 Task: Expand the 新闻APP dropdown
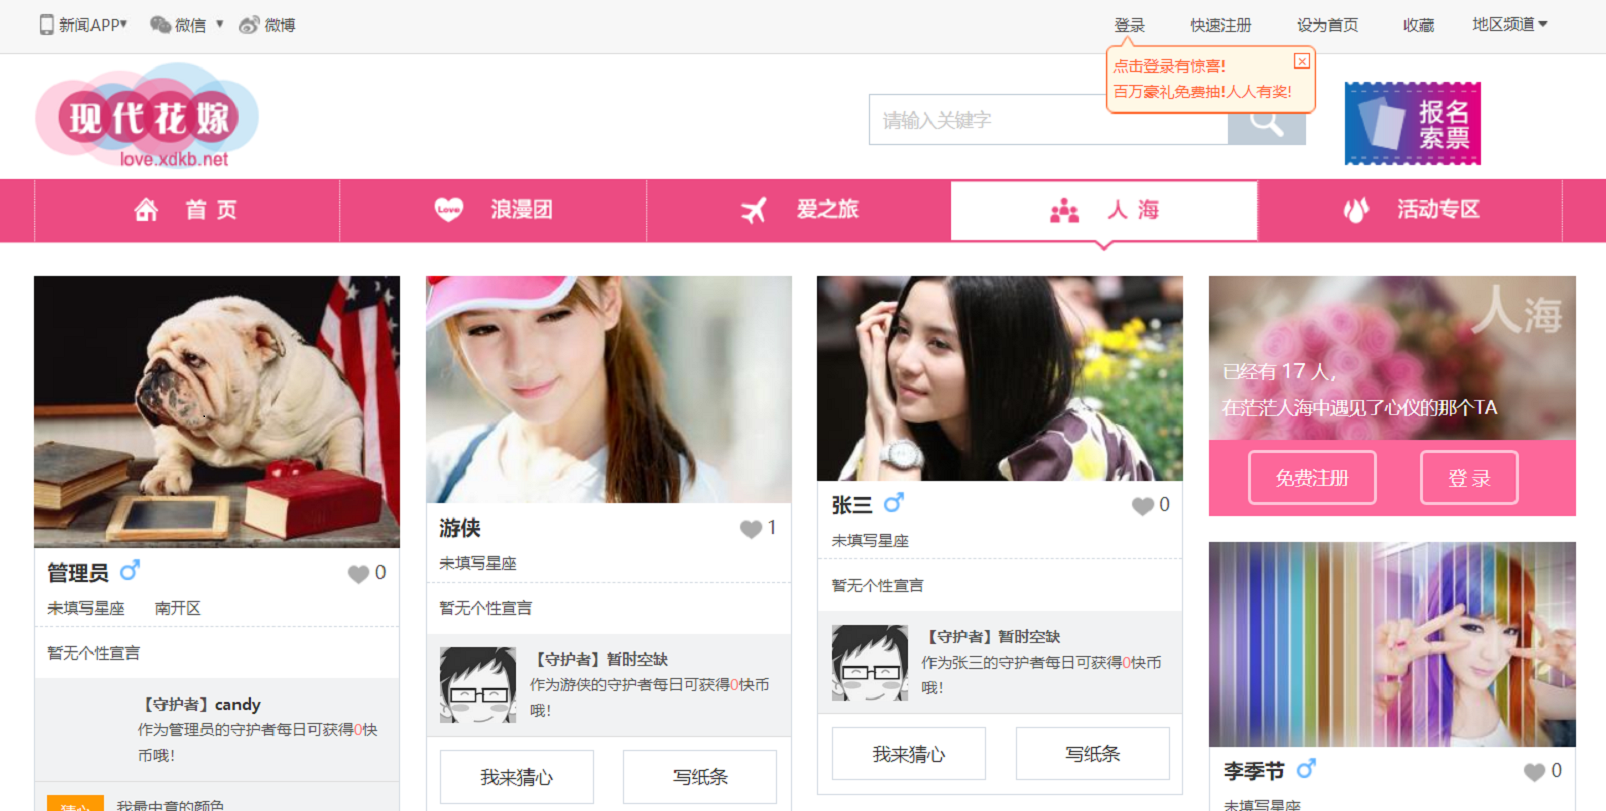tap(84, 25)
